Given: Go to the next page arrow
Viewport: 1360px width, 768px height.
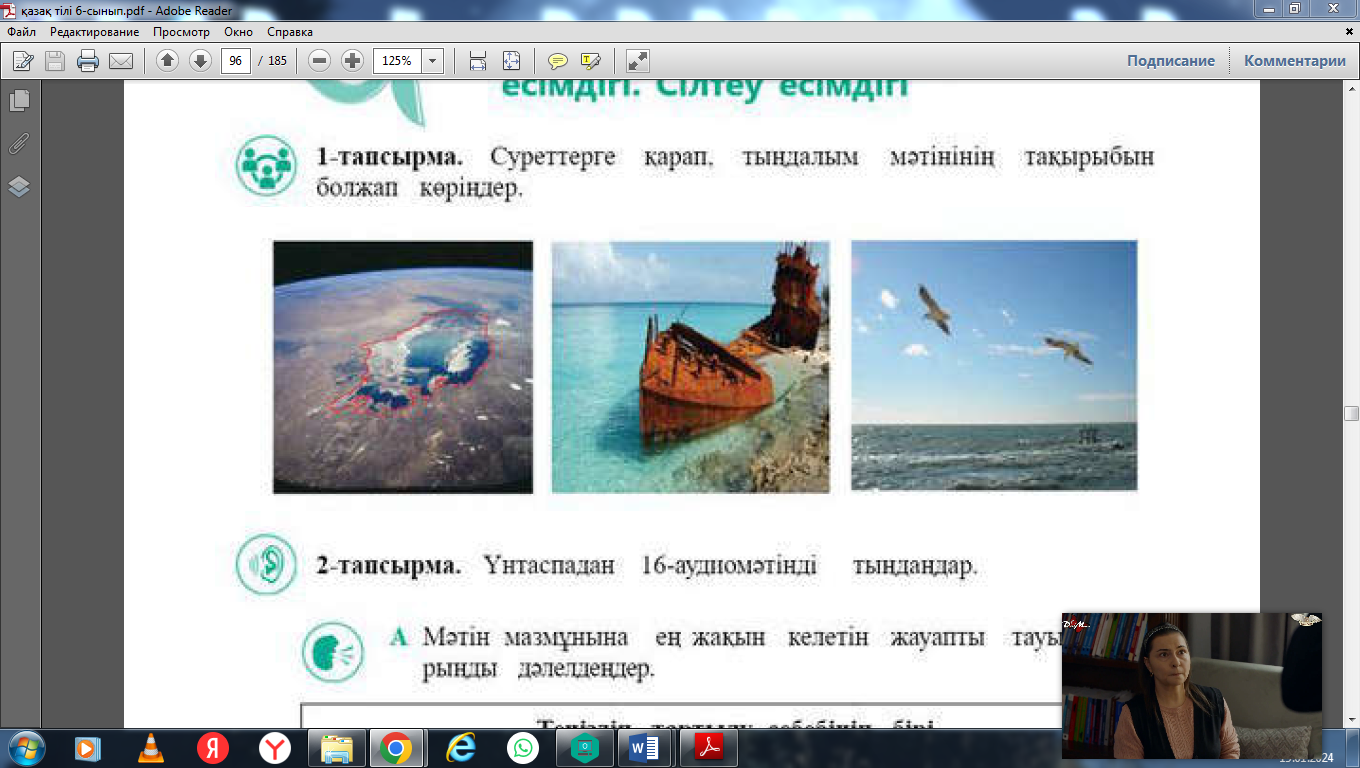Looking at the screenshot, I should coord(200,61).
